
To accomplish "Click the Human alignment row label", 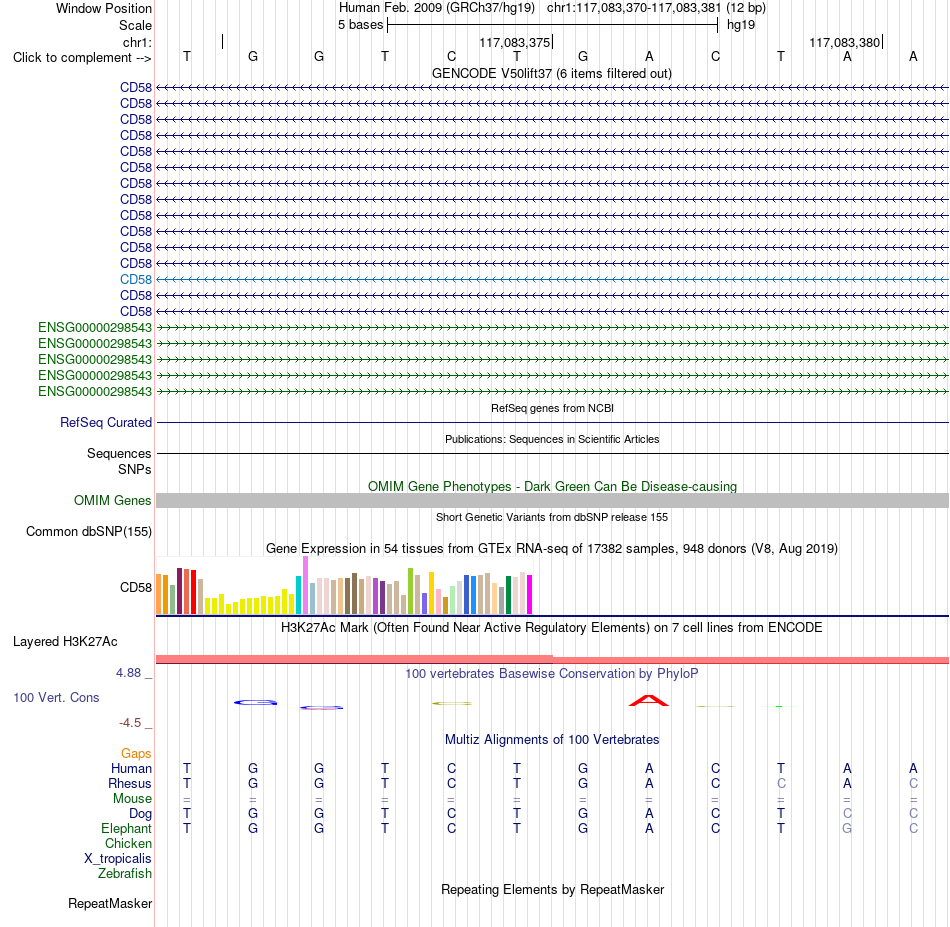I will (x=131, y=768).
